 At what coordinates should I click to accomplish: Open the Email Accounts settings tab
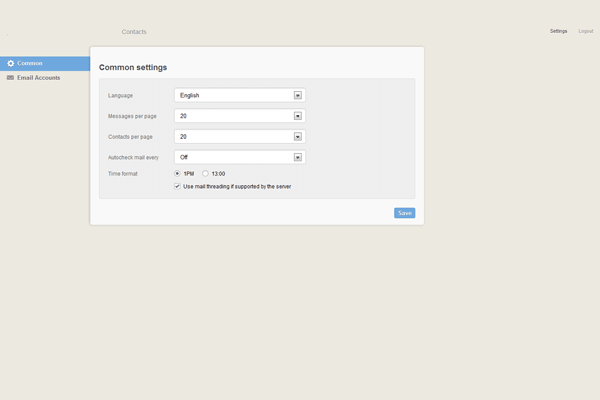pyautogui.click(x=40, y=77)
